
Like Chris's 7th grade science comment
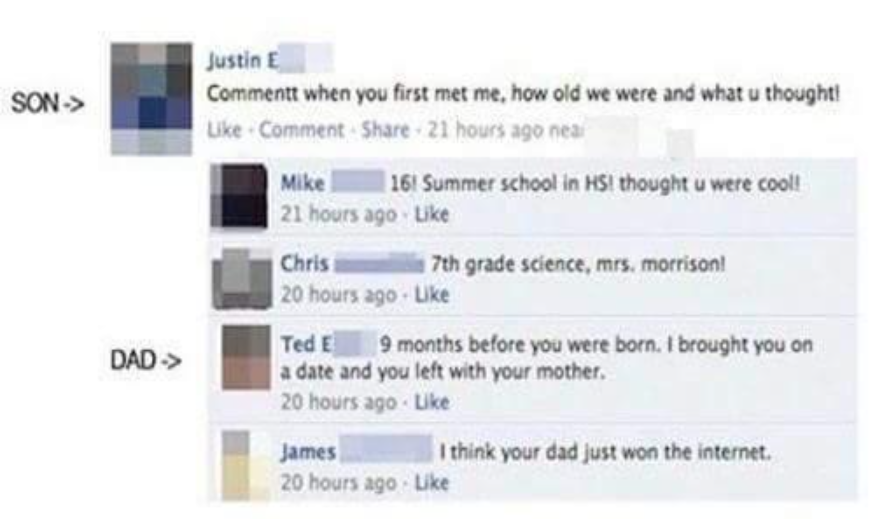(432, 294)
